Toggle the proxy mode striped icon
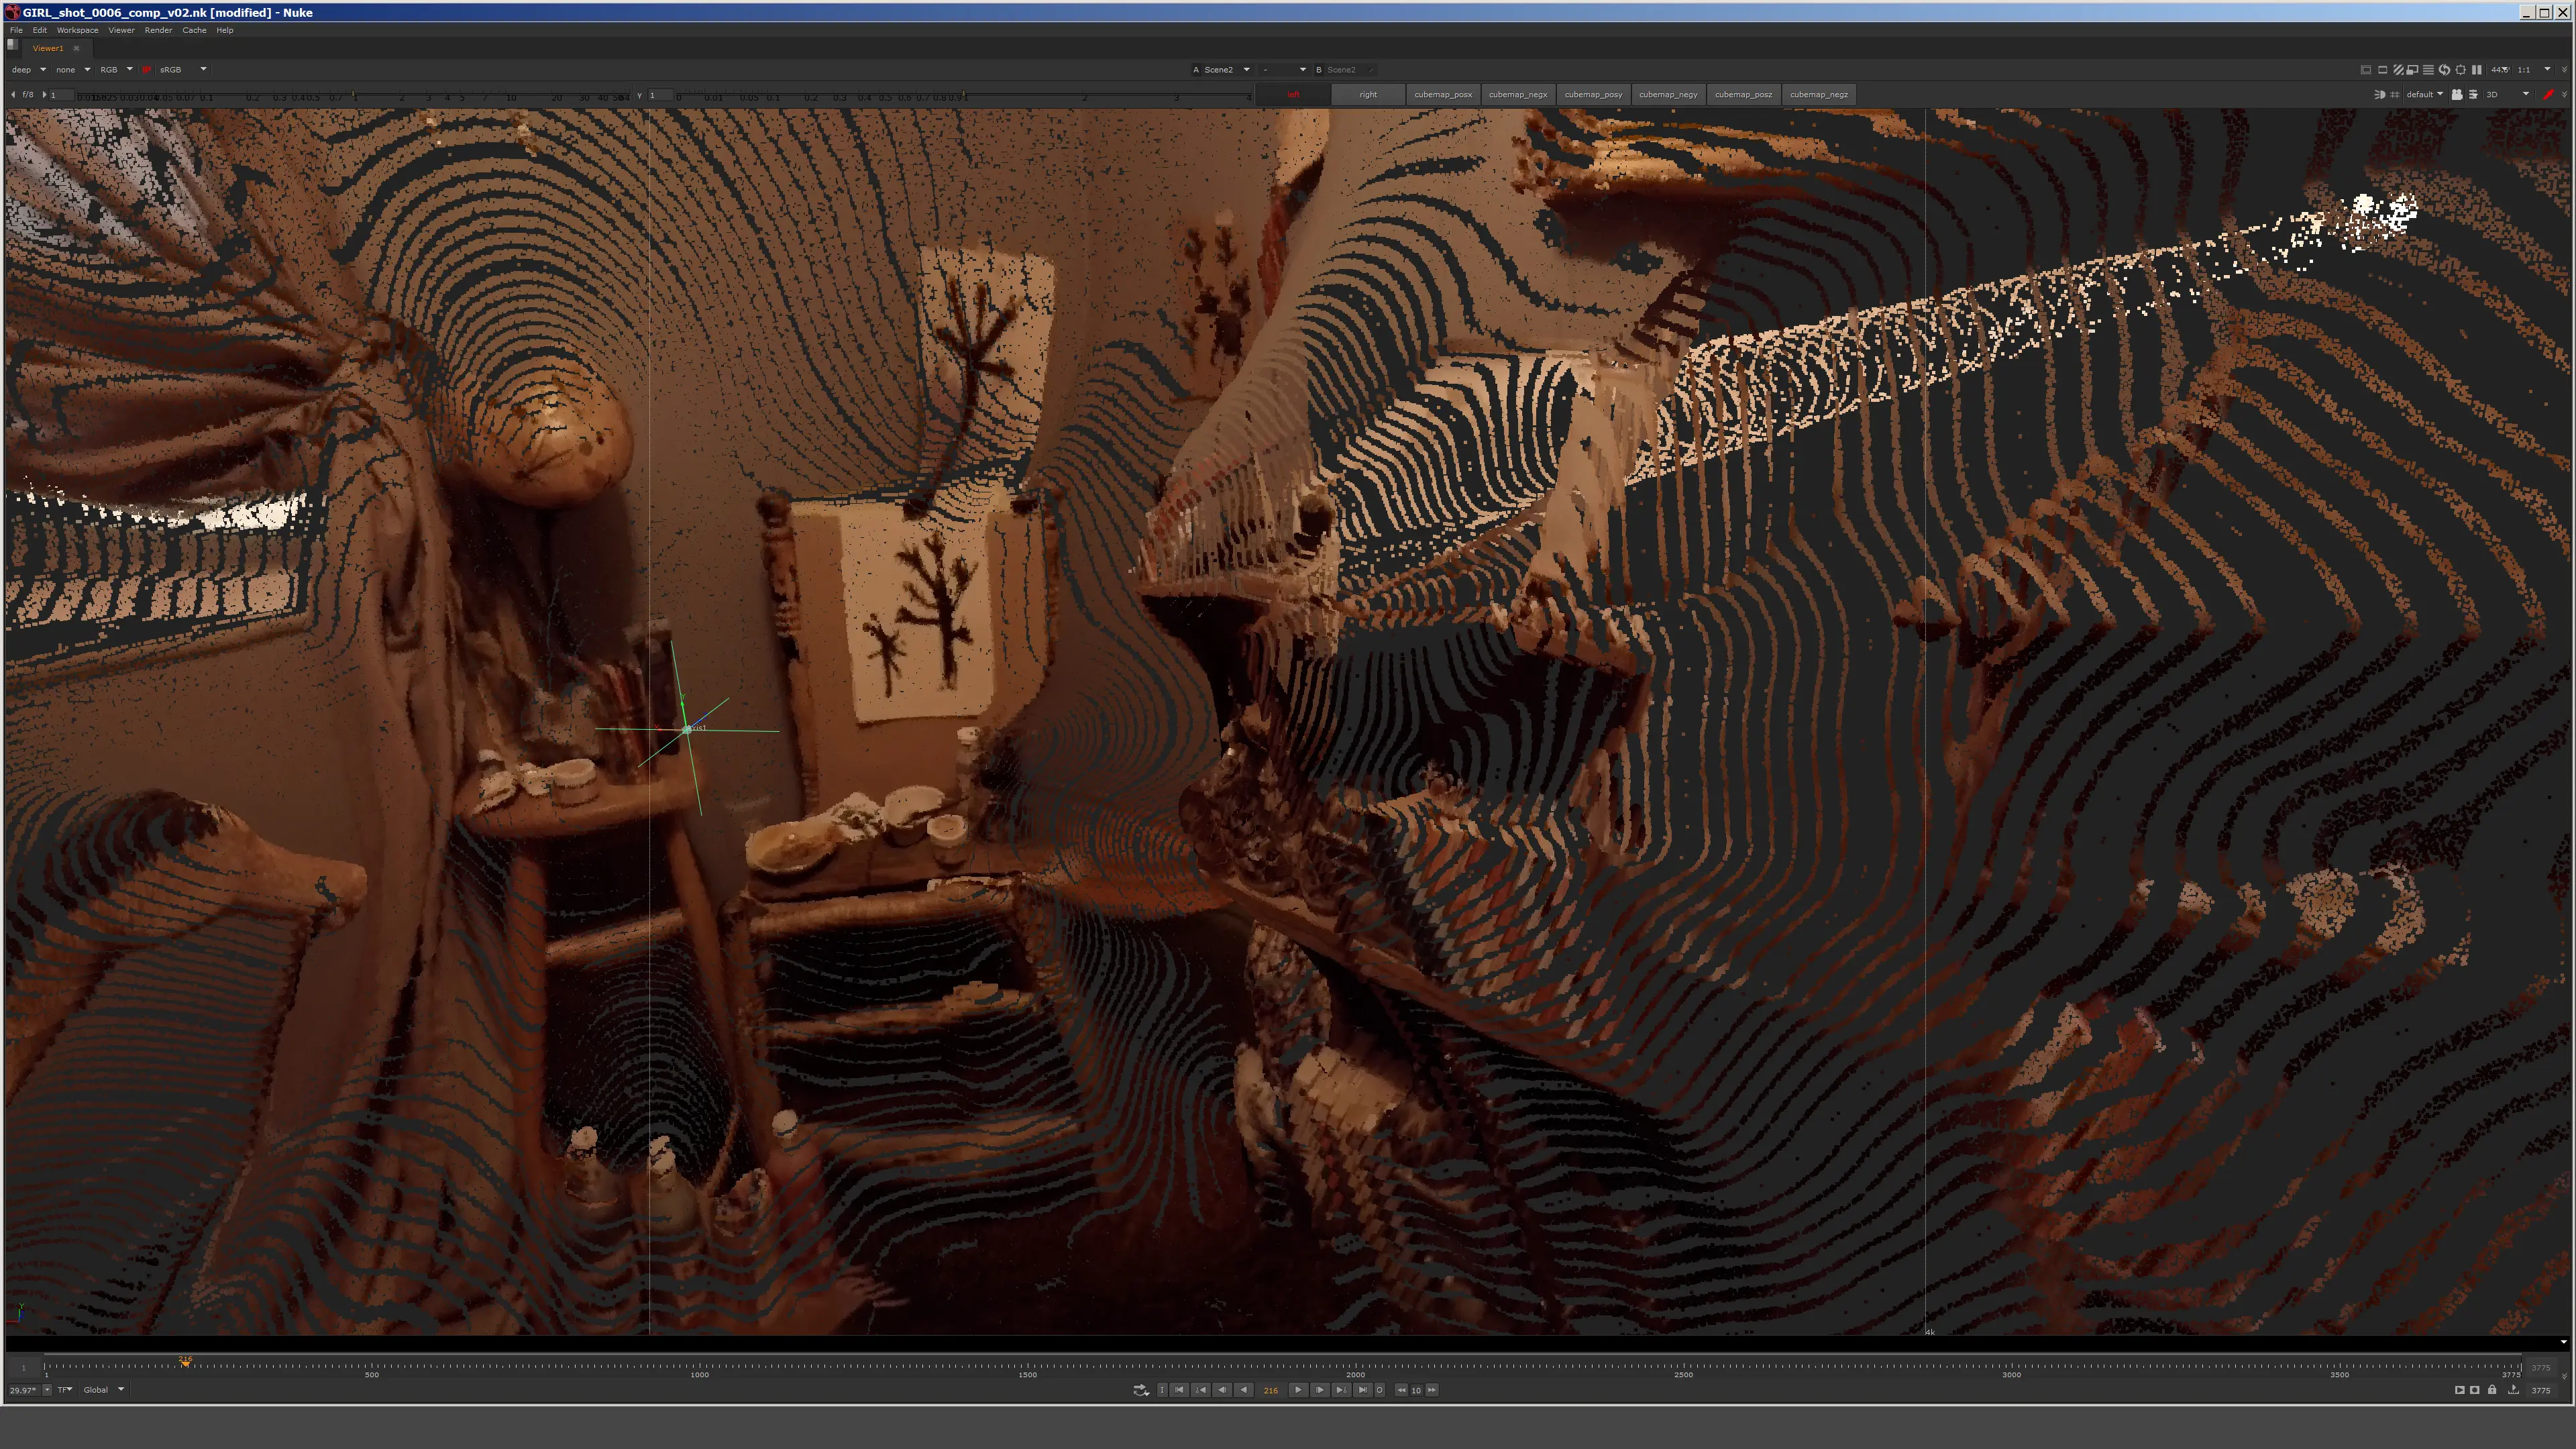This screenshot has height=1449, width=2576. tap(2398, 70)
